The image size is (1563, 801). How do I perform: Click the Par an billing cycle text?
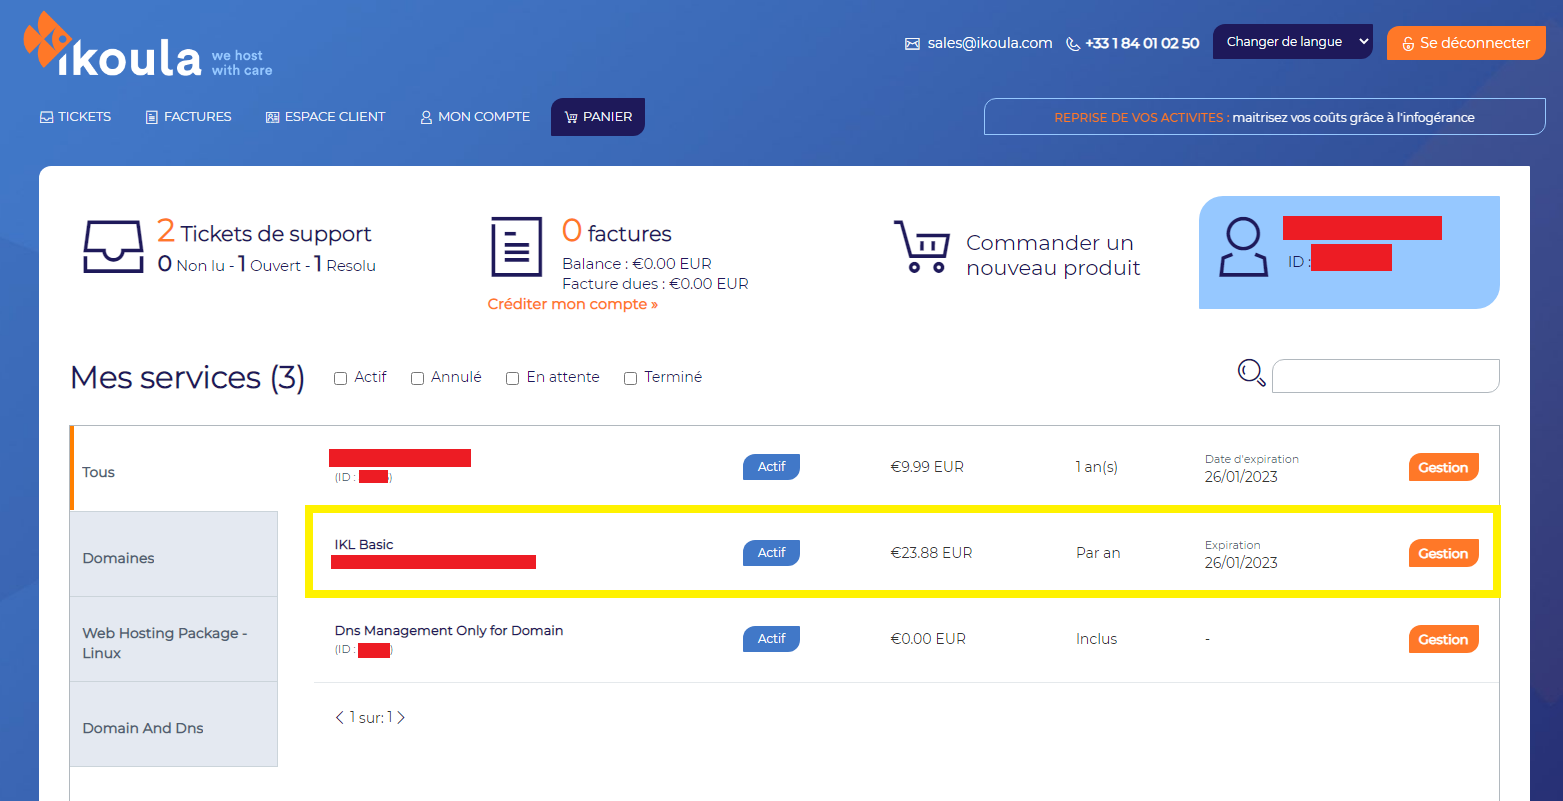click(x=1098, y=552)
